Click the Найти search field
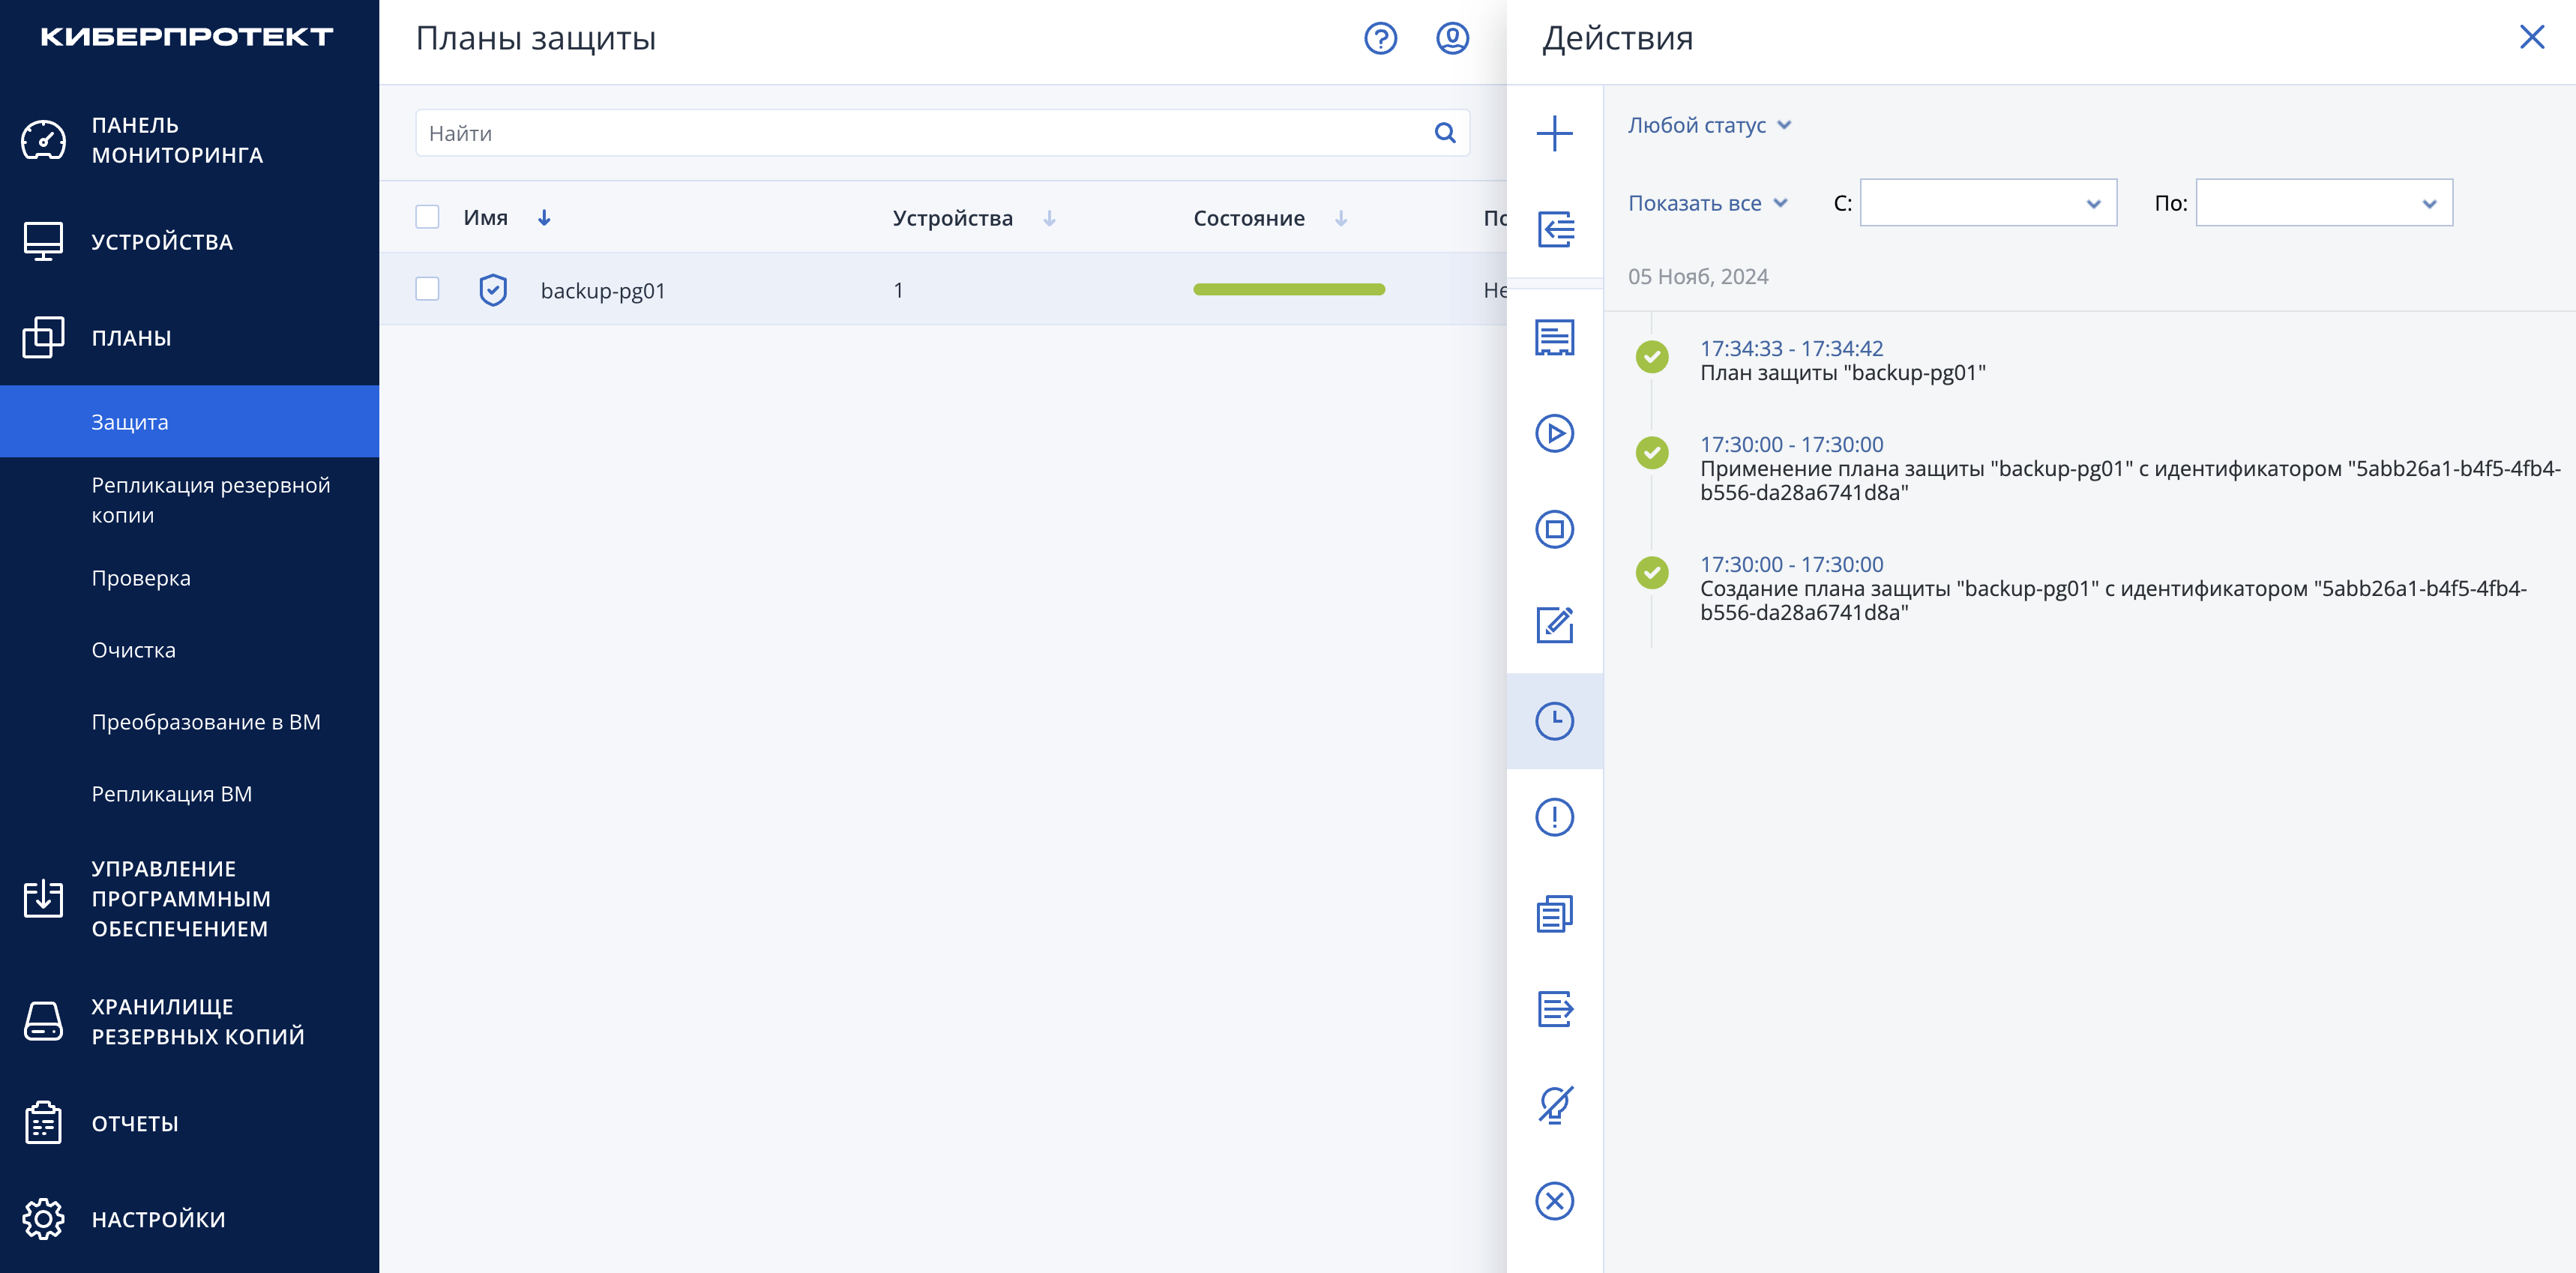The height and width of the screenshot is (1273, 2576). tap(942, 133)
